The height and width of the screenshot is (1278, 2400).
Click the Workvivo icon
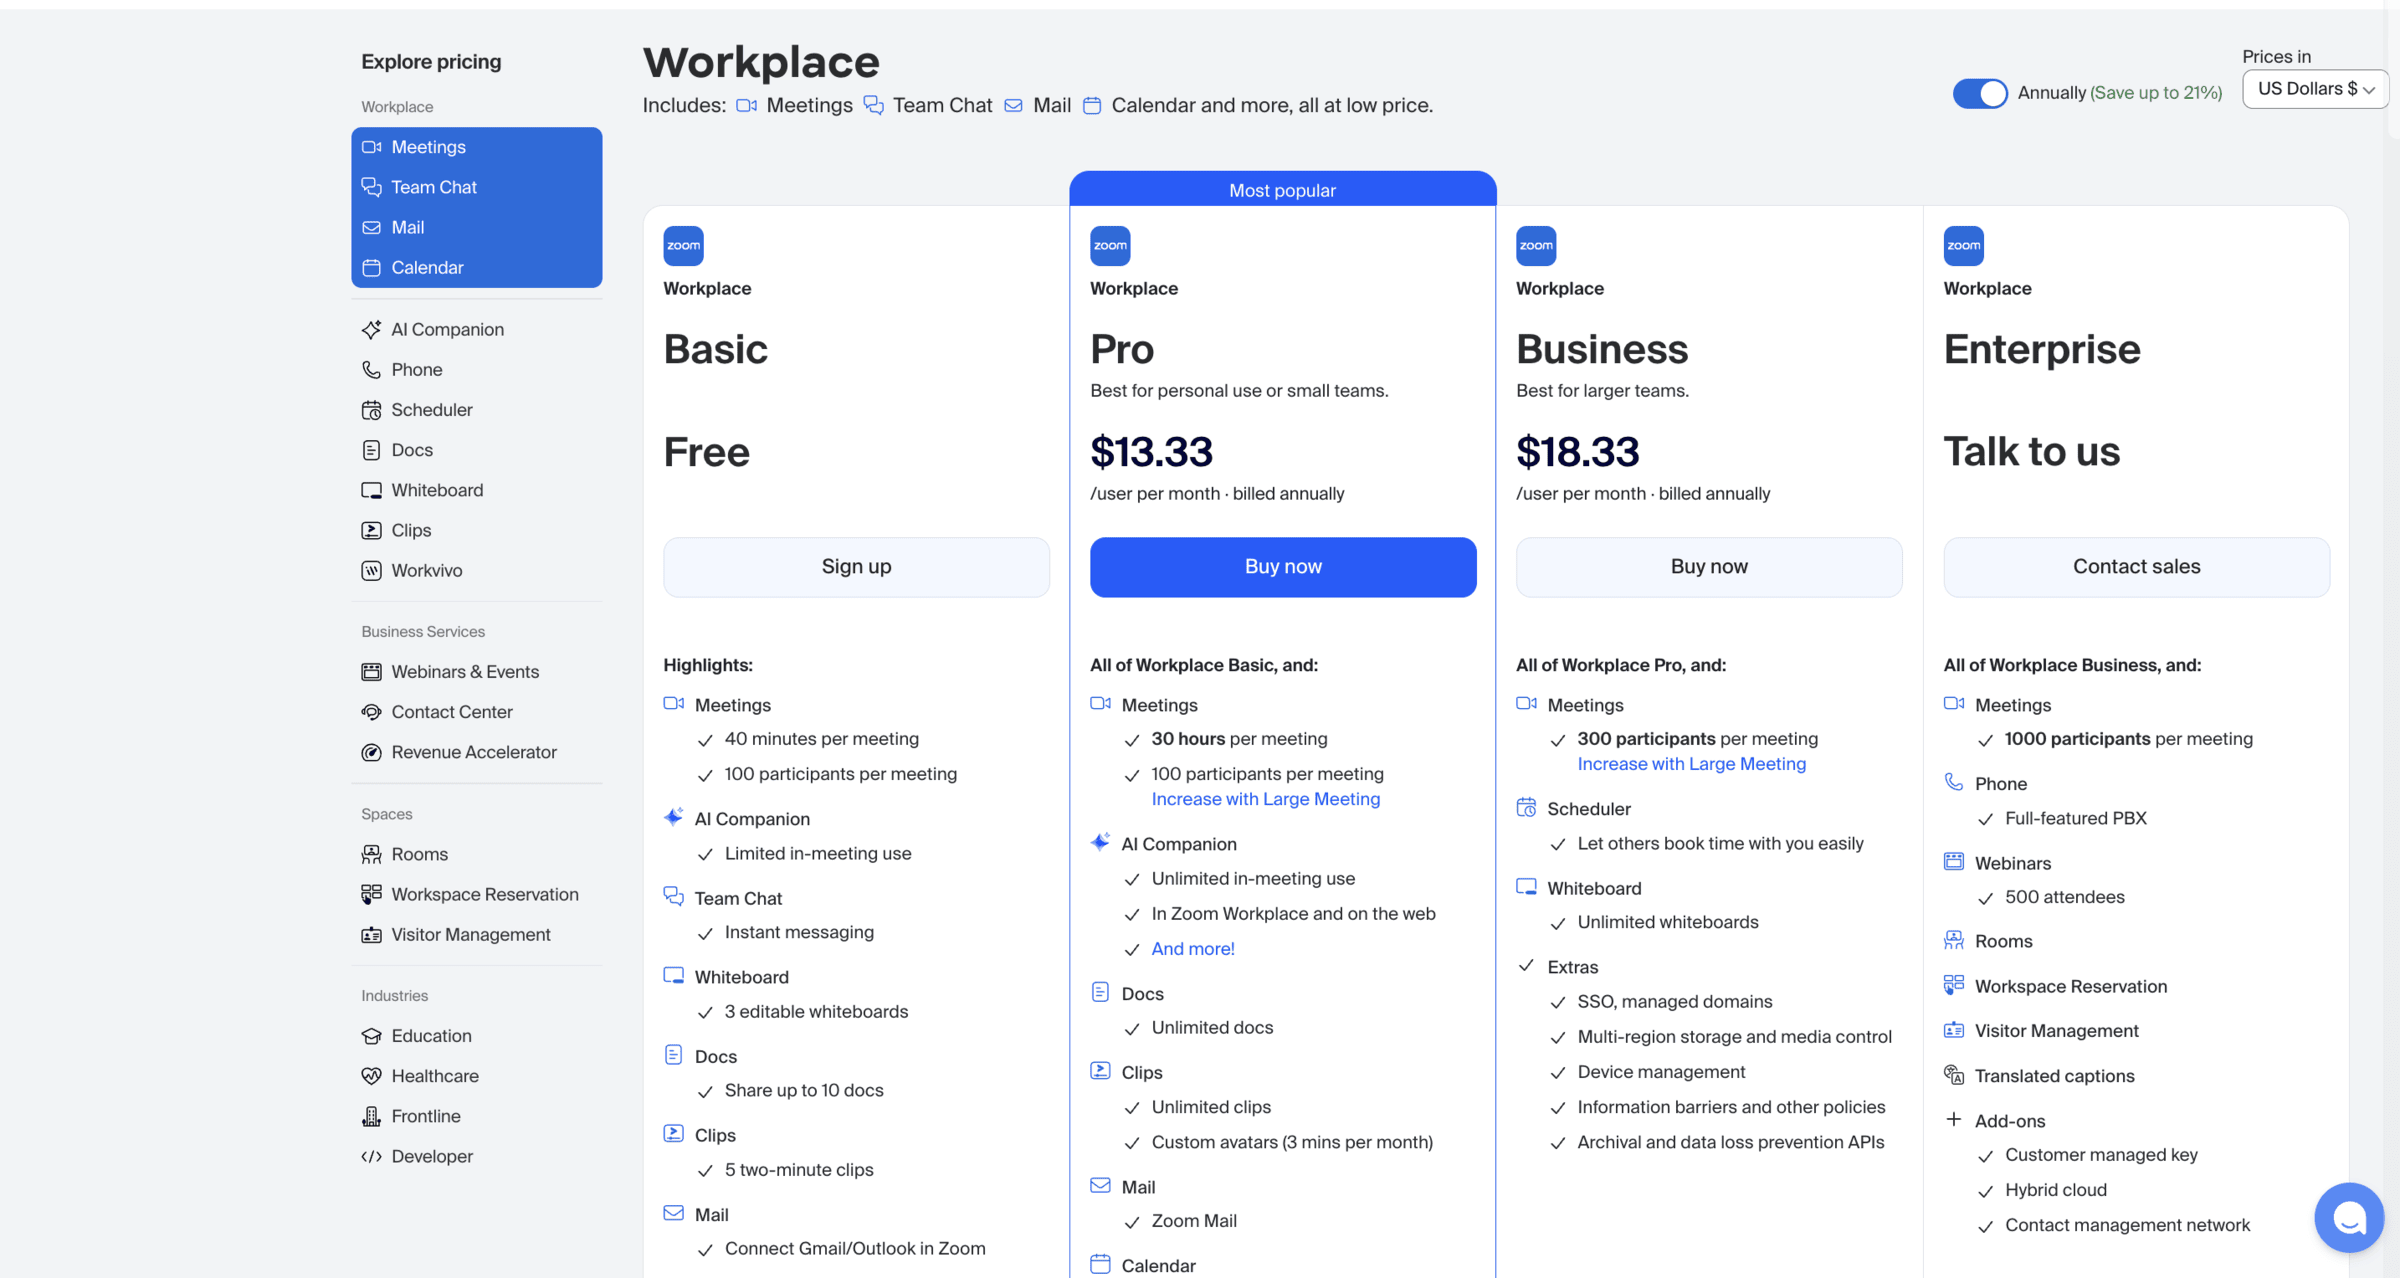pos(372,570)
